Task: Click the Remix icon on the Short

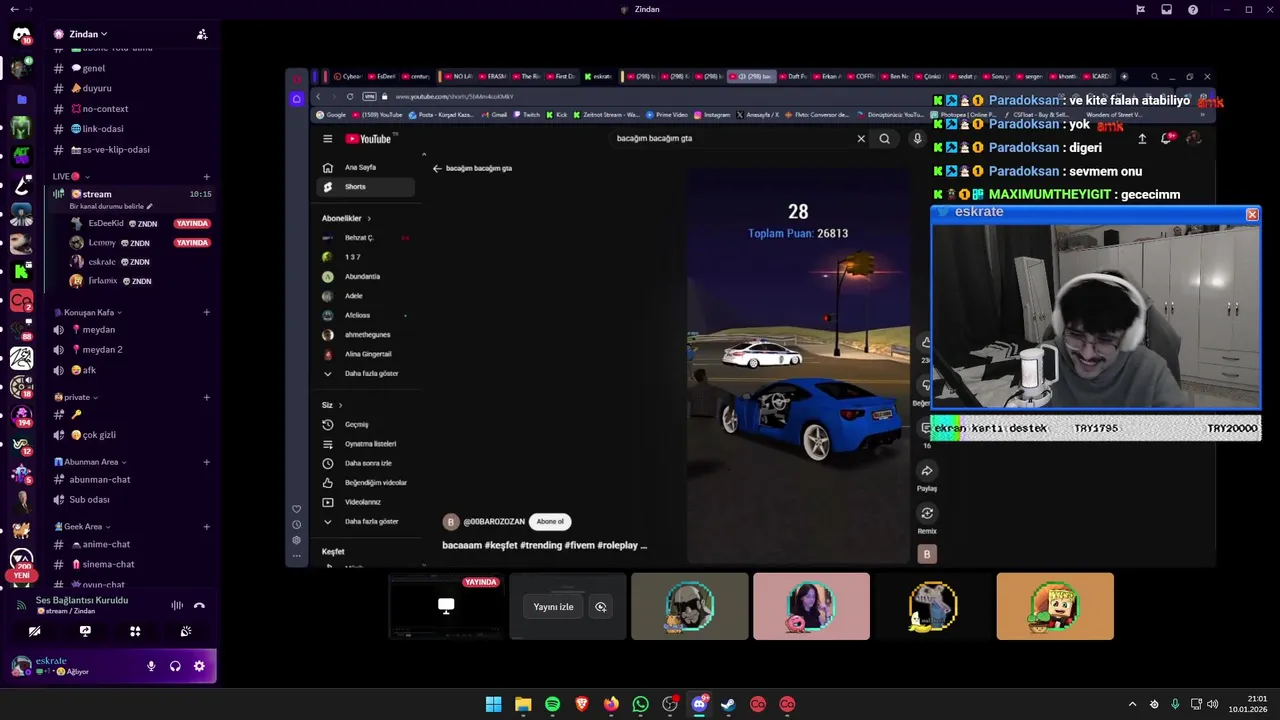Action: [x=927, y=514]
